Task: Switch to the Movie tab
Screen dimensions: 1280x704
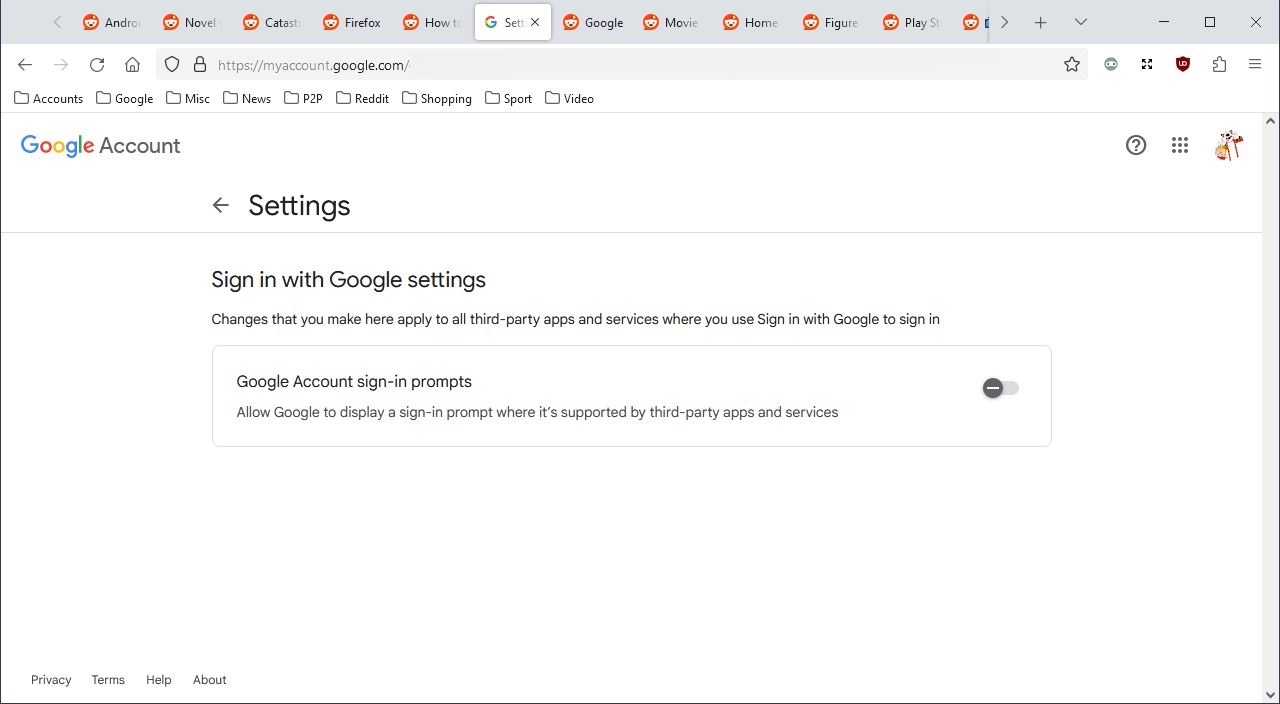Action: tap(672, 22)
